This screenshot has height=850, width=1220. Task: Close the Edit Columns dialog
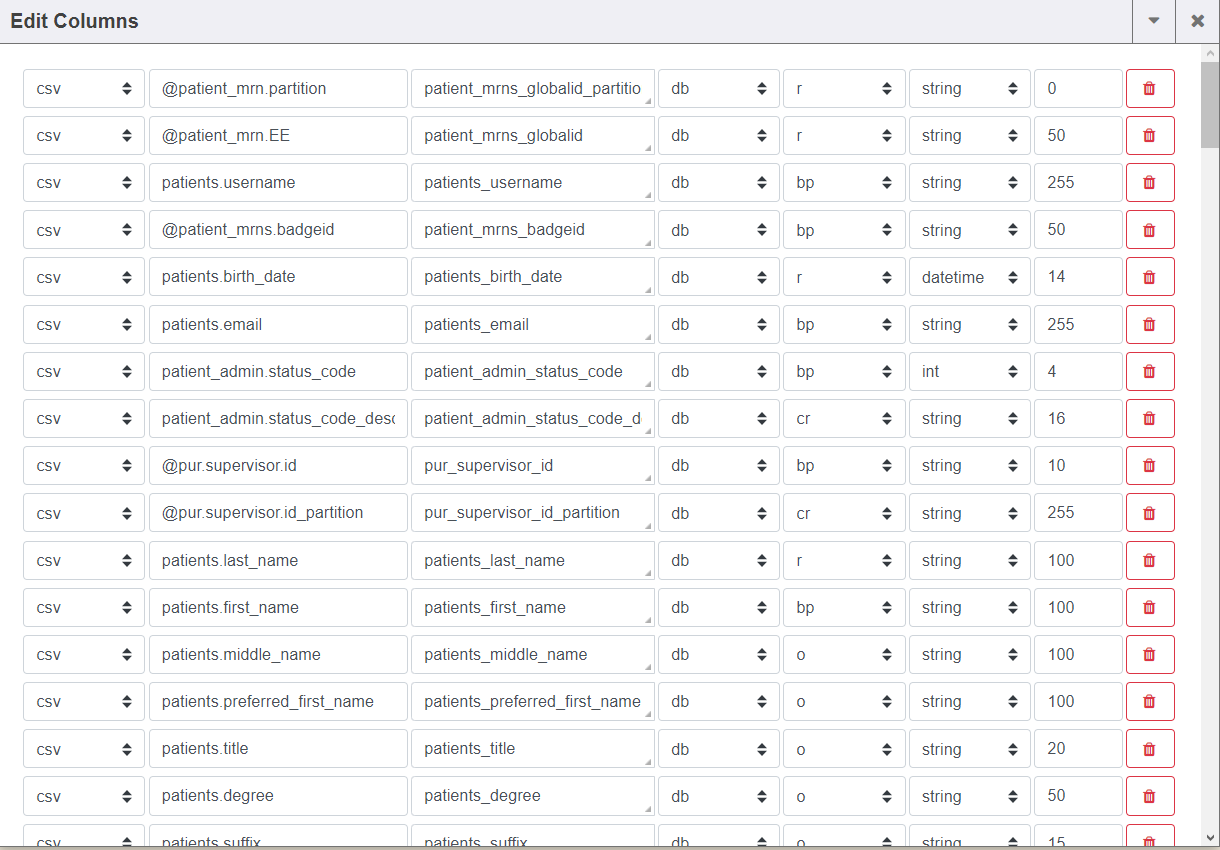tap(1197, 21)
